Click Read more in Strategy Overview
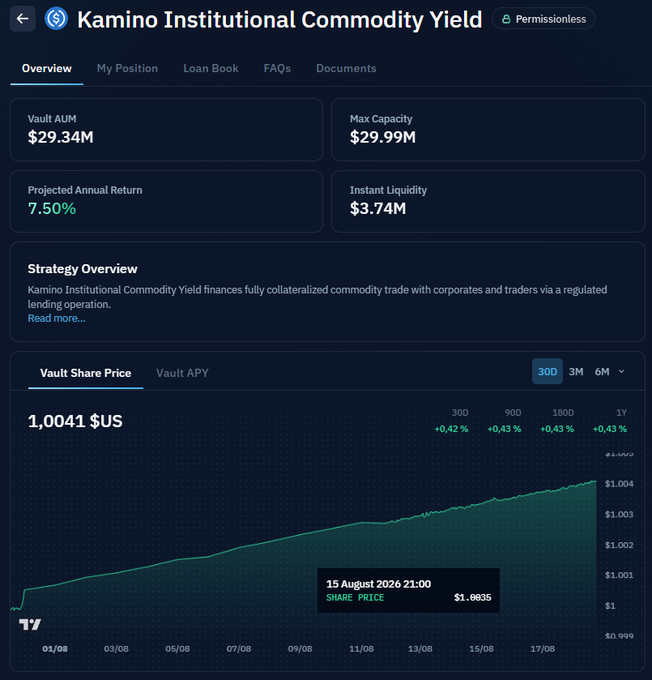Viewport: 652px width, 680px height. [57, 318]
